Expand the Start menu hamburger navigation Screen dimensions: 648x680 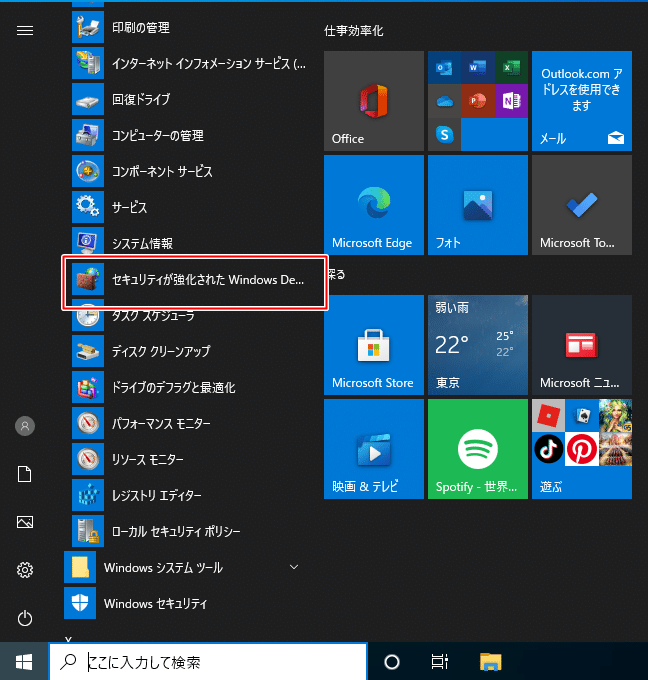25,30
